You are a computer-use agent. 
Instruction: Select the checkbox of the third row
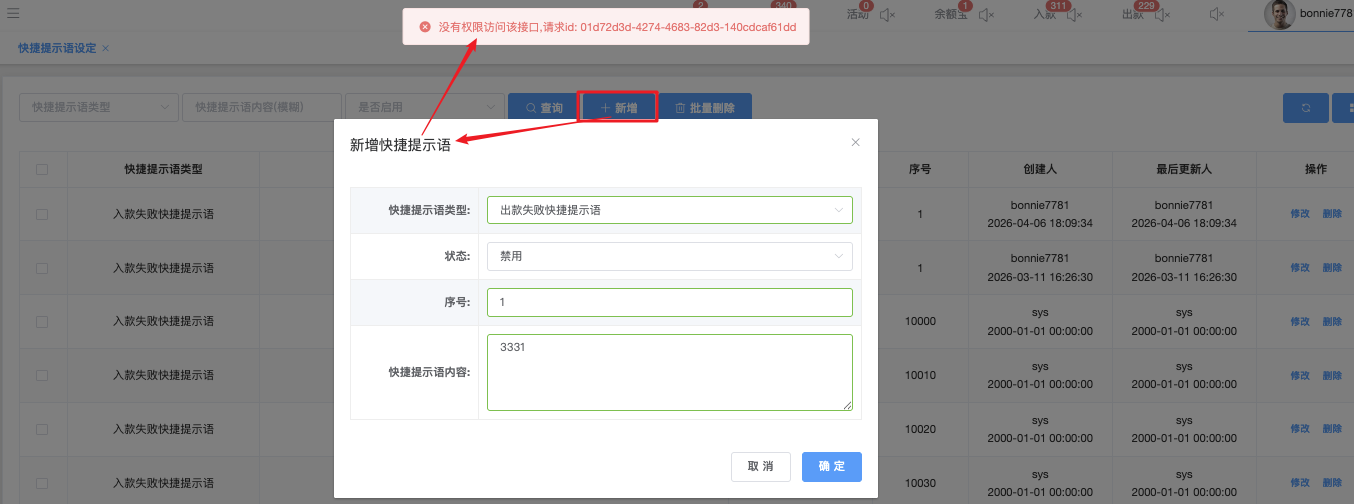[42, 322]
